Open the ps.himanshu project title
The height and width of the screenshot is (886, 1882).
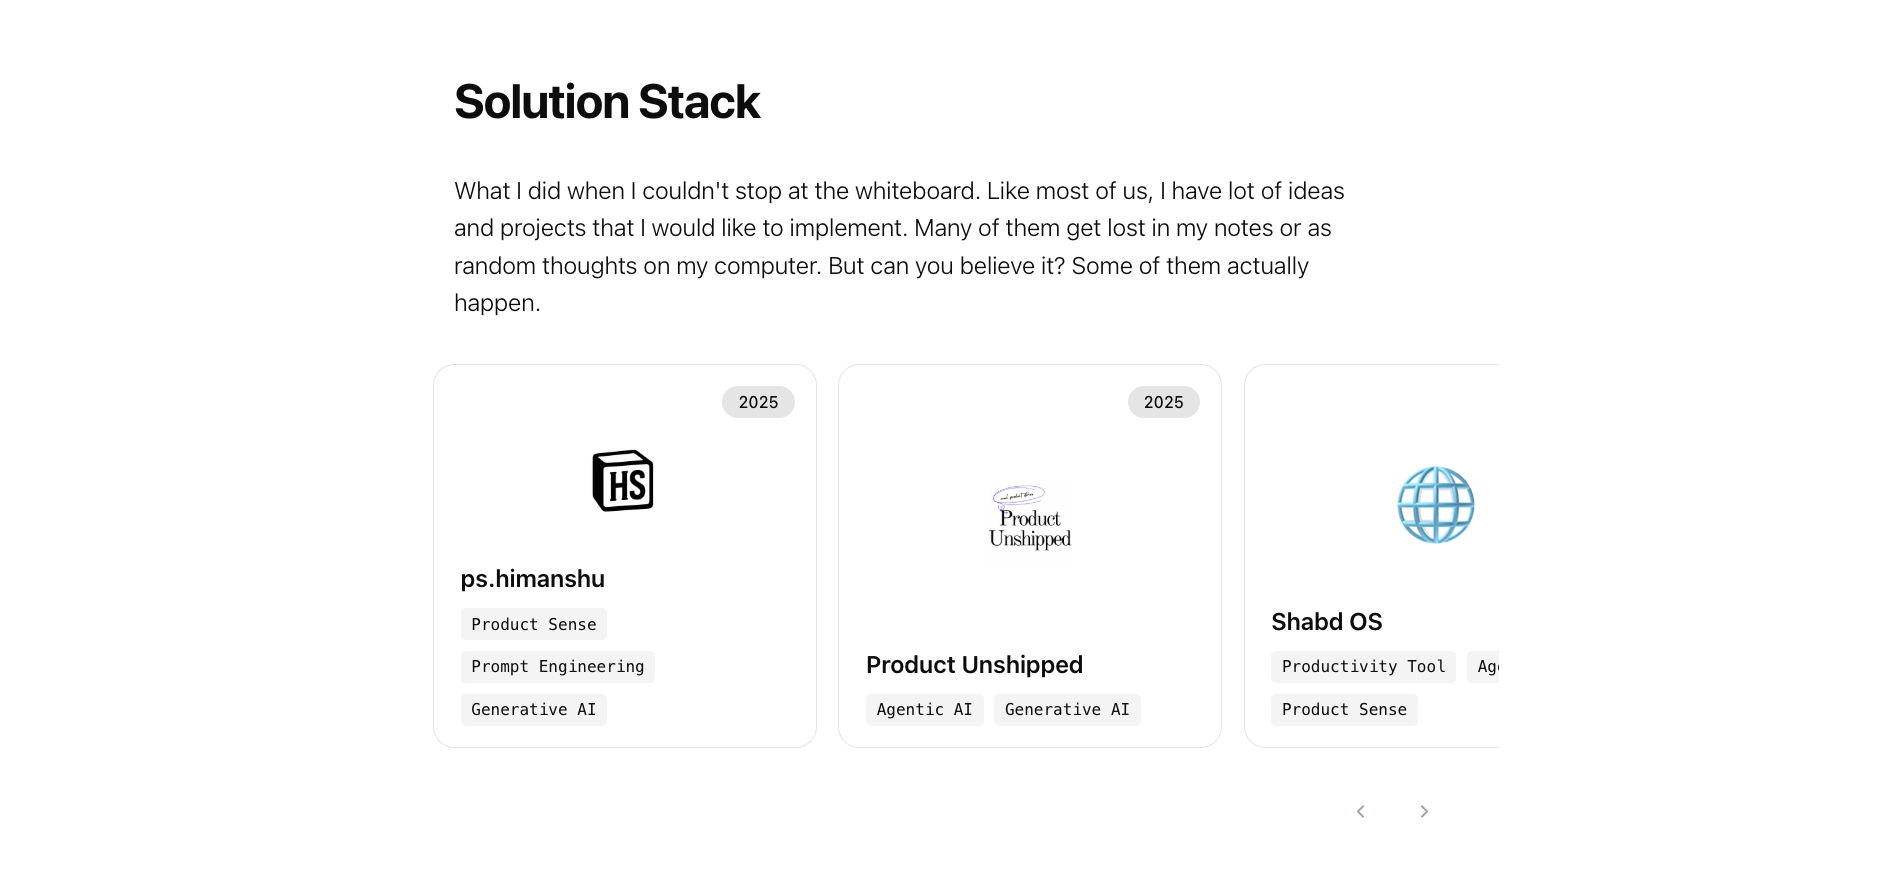532,579
